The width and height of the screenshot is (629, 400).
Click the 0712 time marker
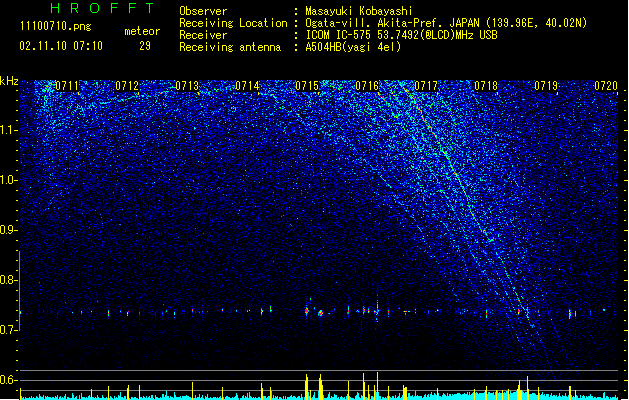click(x=127, y=86)
